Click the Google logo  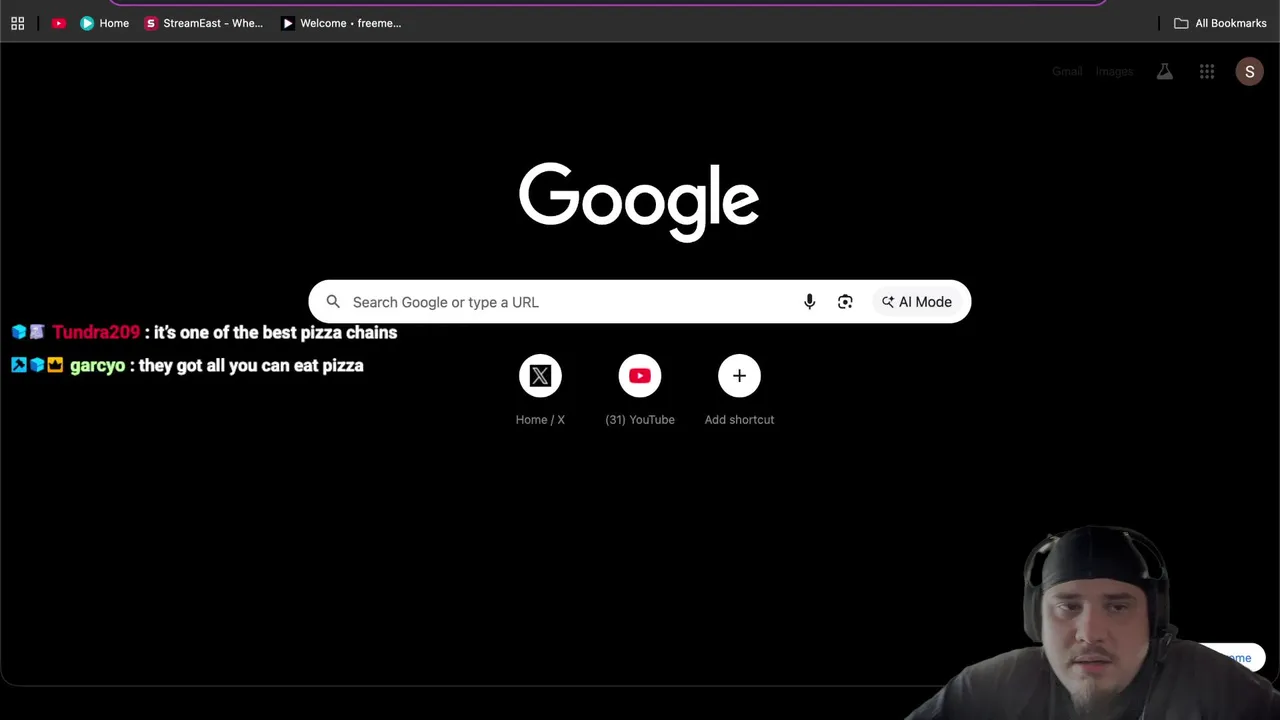pyautogui.click(x=639, y=203)
